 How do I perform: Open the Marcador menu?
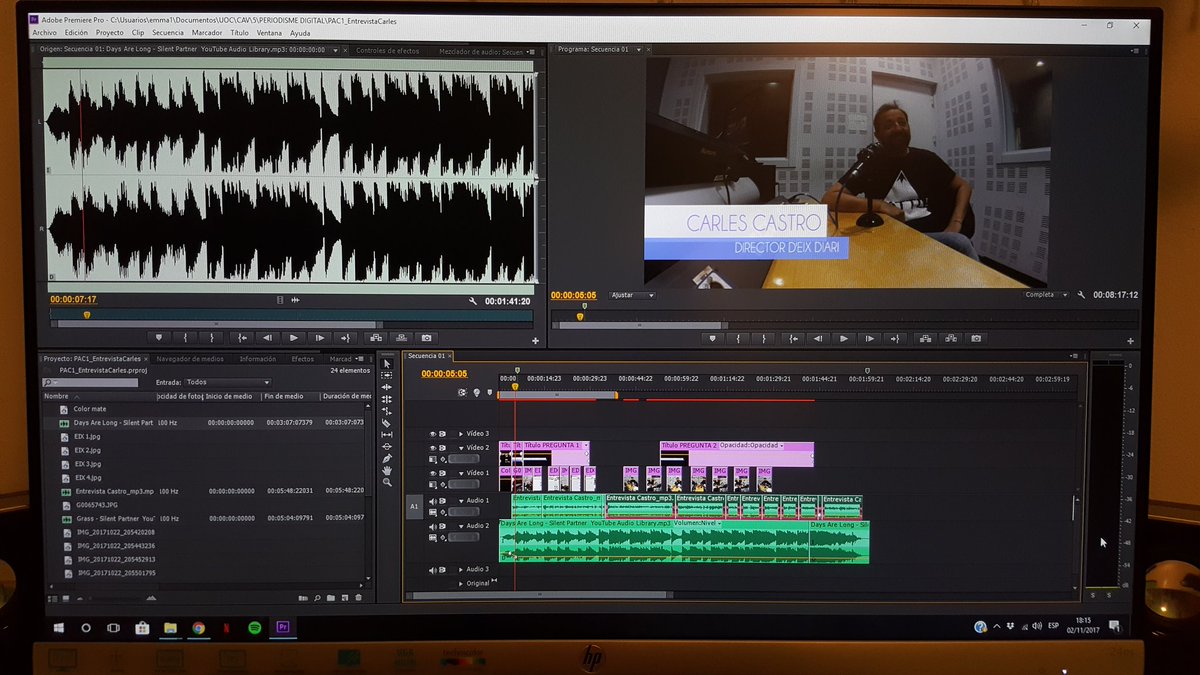point(207,33)
